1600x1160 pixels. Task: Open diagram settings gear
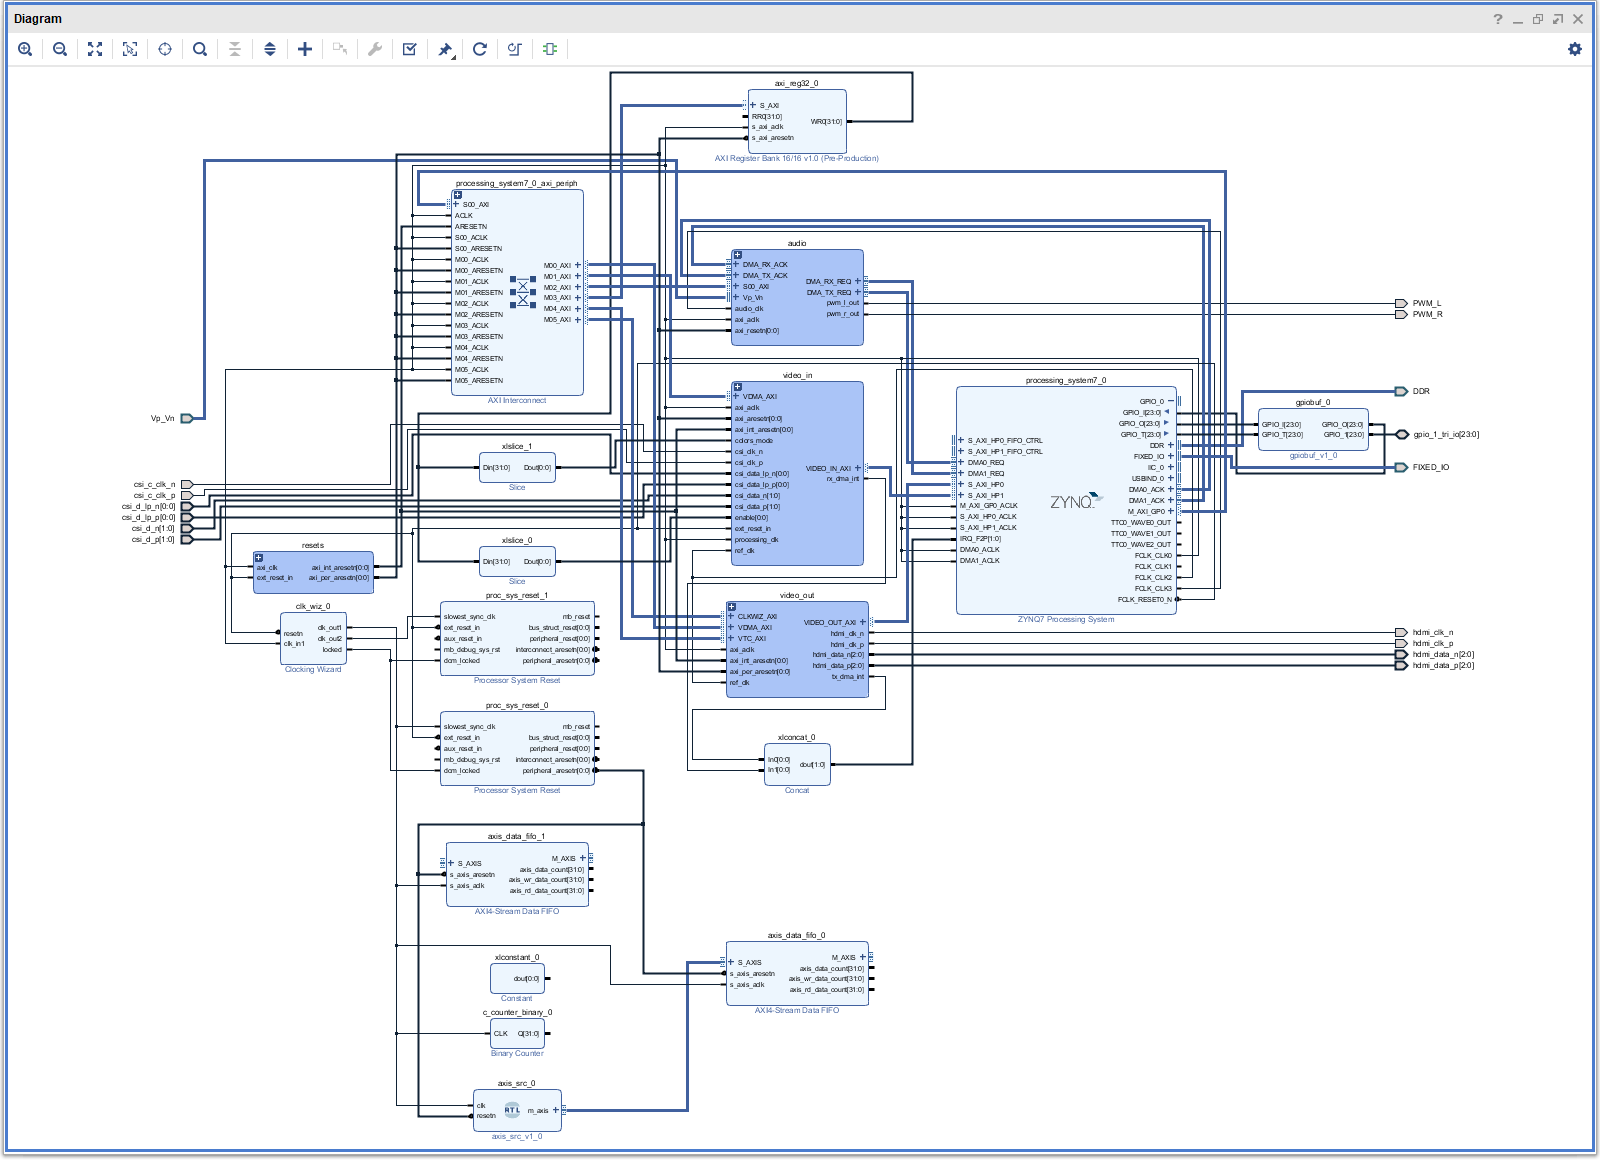coord(1575,49)
